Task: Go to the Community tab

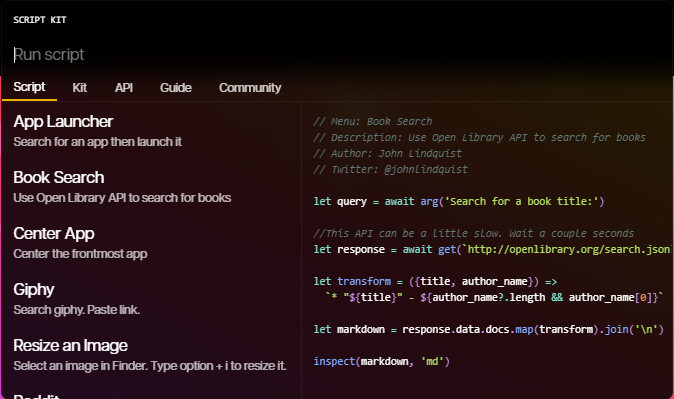Action: (x=250, y=88)
